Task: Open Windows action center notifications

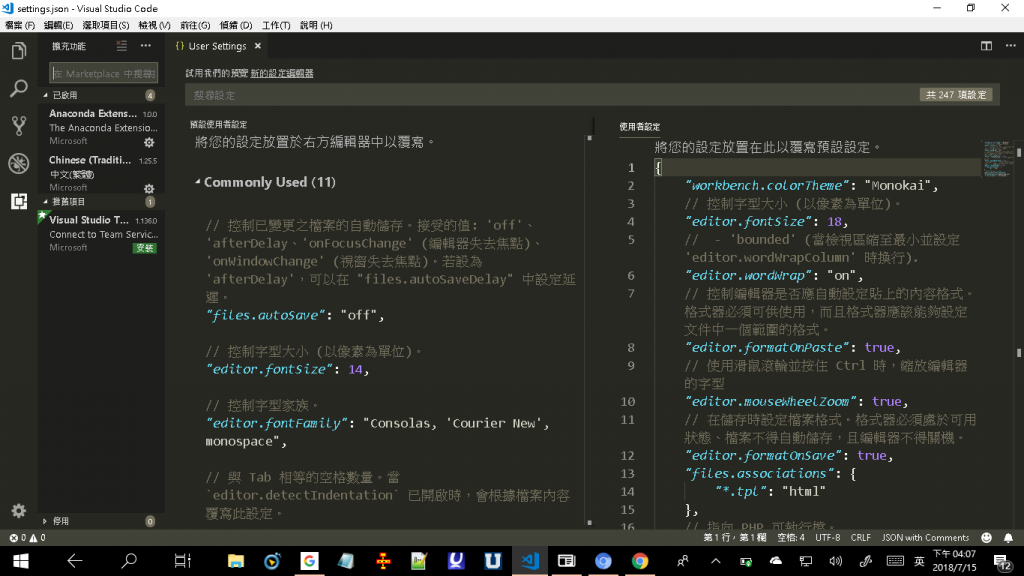Action: click(1002, 561)
